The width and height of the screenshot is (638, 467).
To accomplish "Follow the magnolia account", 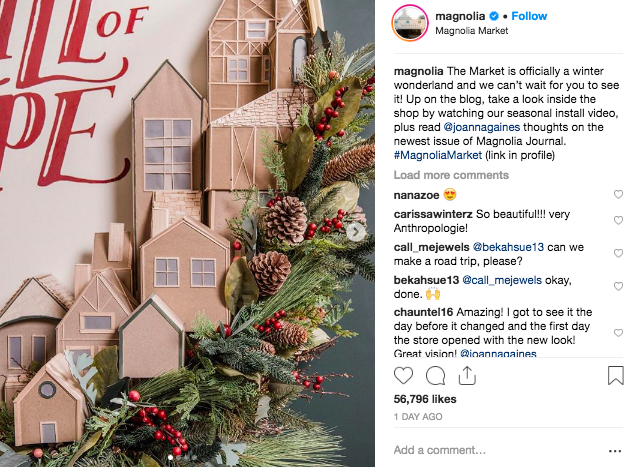I will click(x=529, y=16).
